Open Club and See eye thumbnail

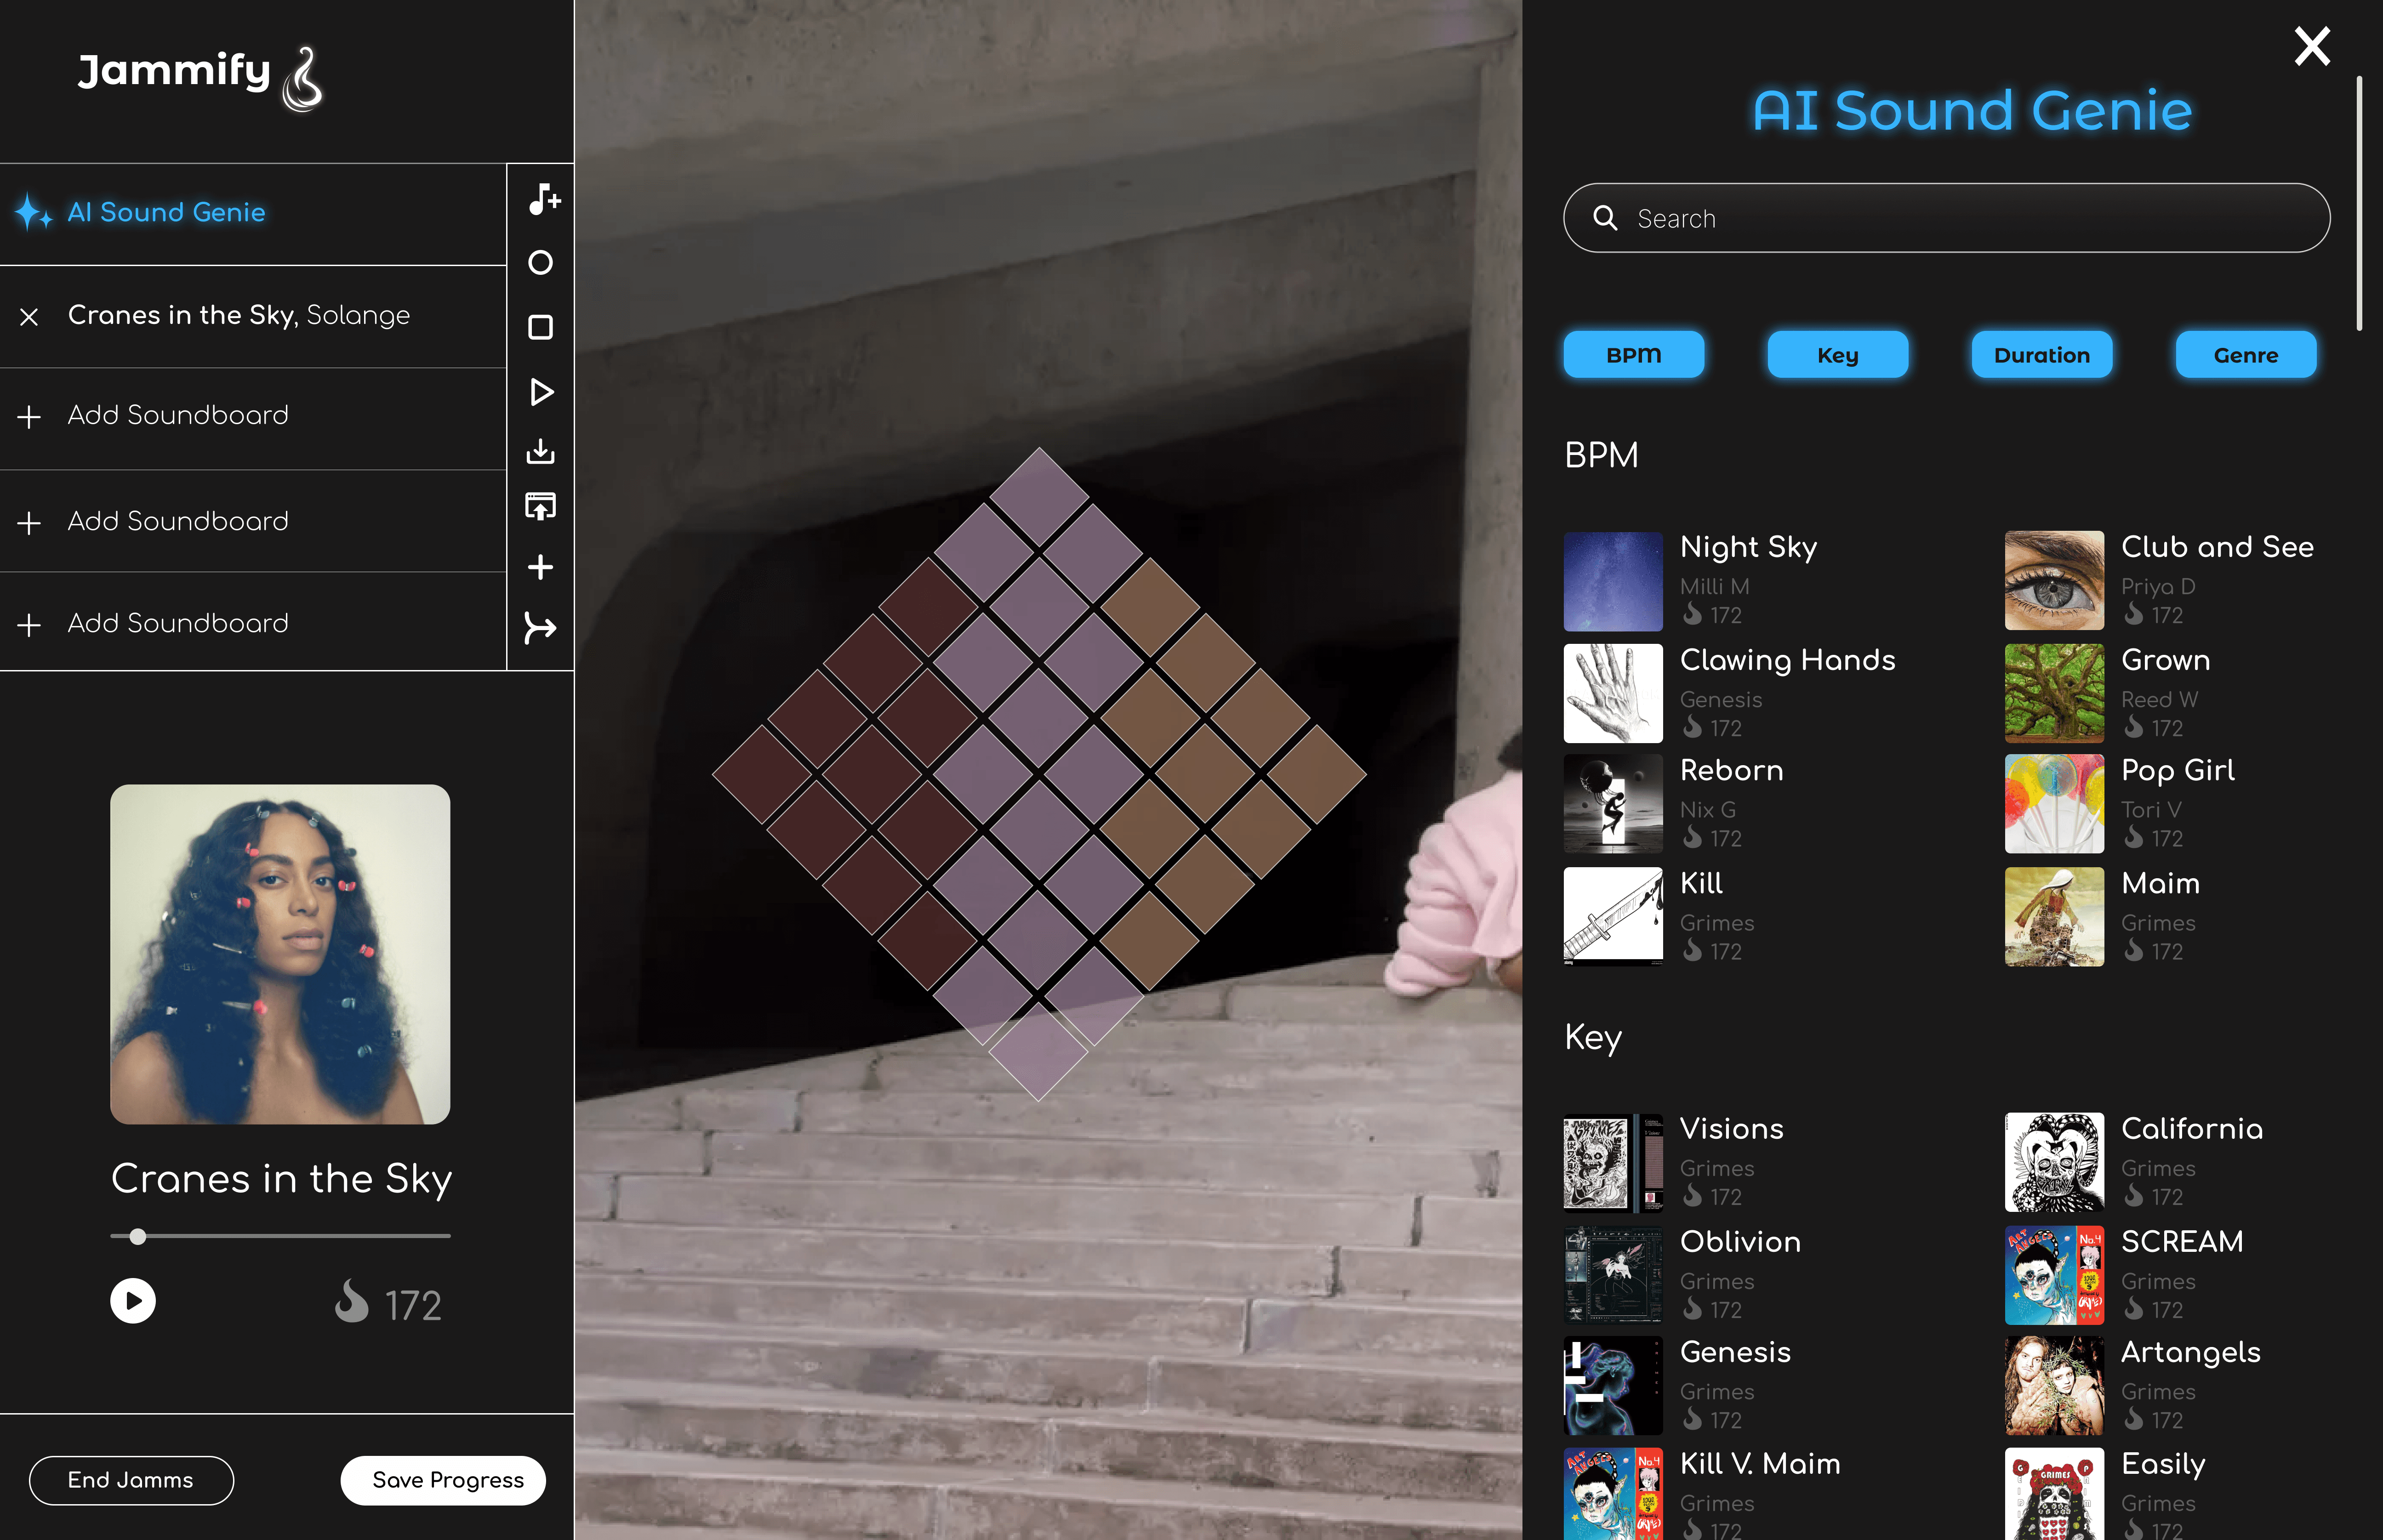tap(2054, 581)
